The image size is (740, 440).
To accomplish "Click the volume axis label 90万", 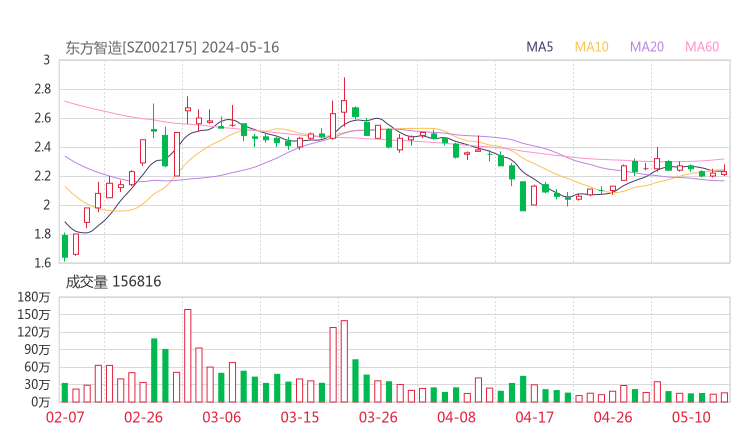I will point(37,350).
